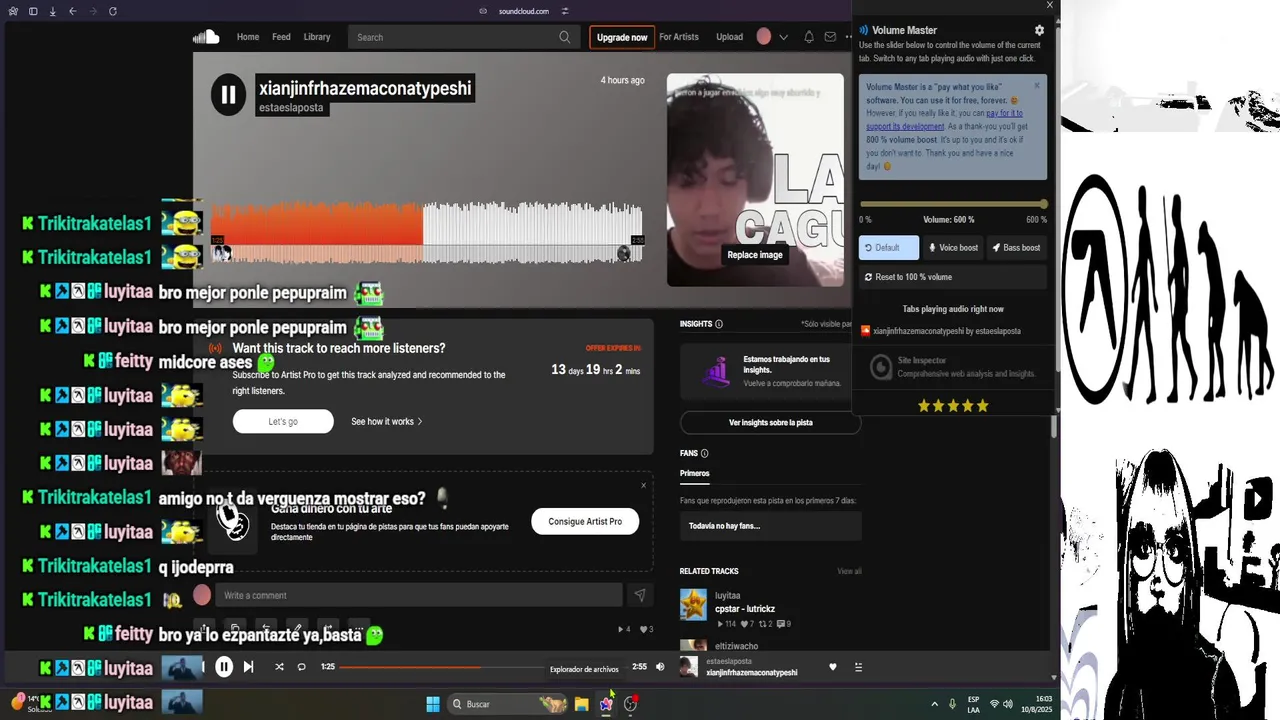Click the Write a comment field
The height and width of the screenshot is (720, 1280).
(418, 595)
